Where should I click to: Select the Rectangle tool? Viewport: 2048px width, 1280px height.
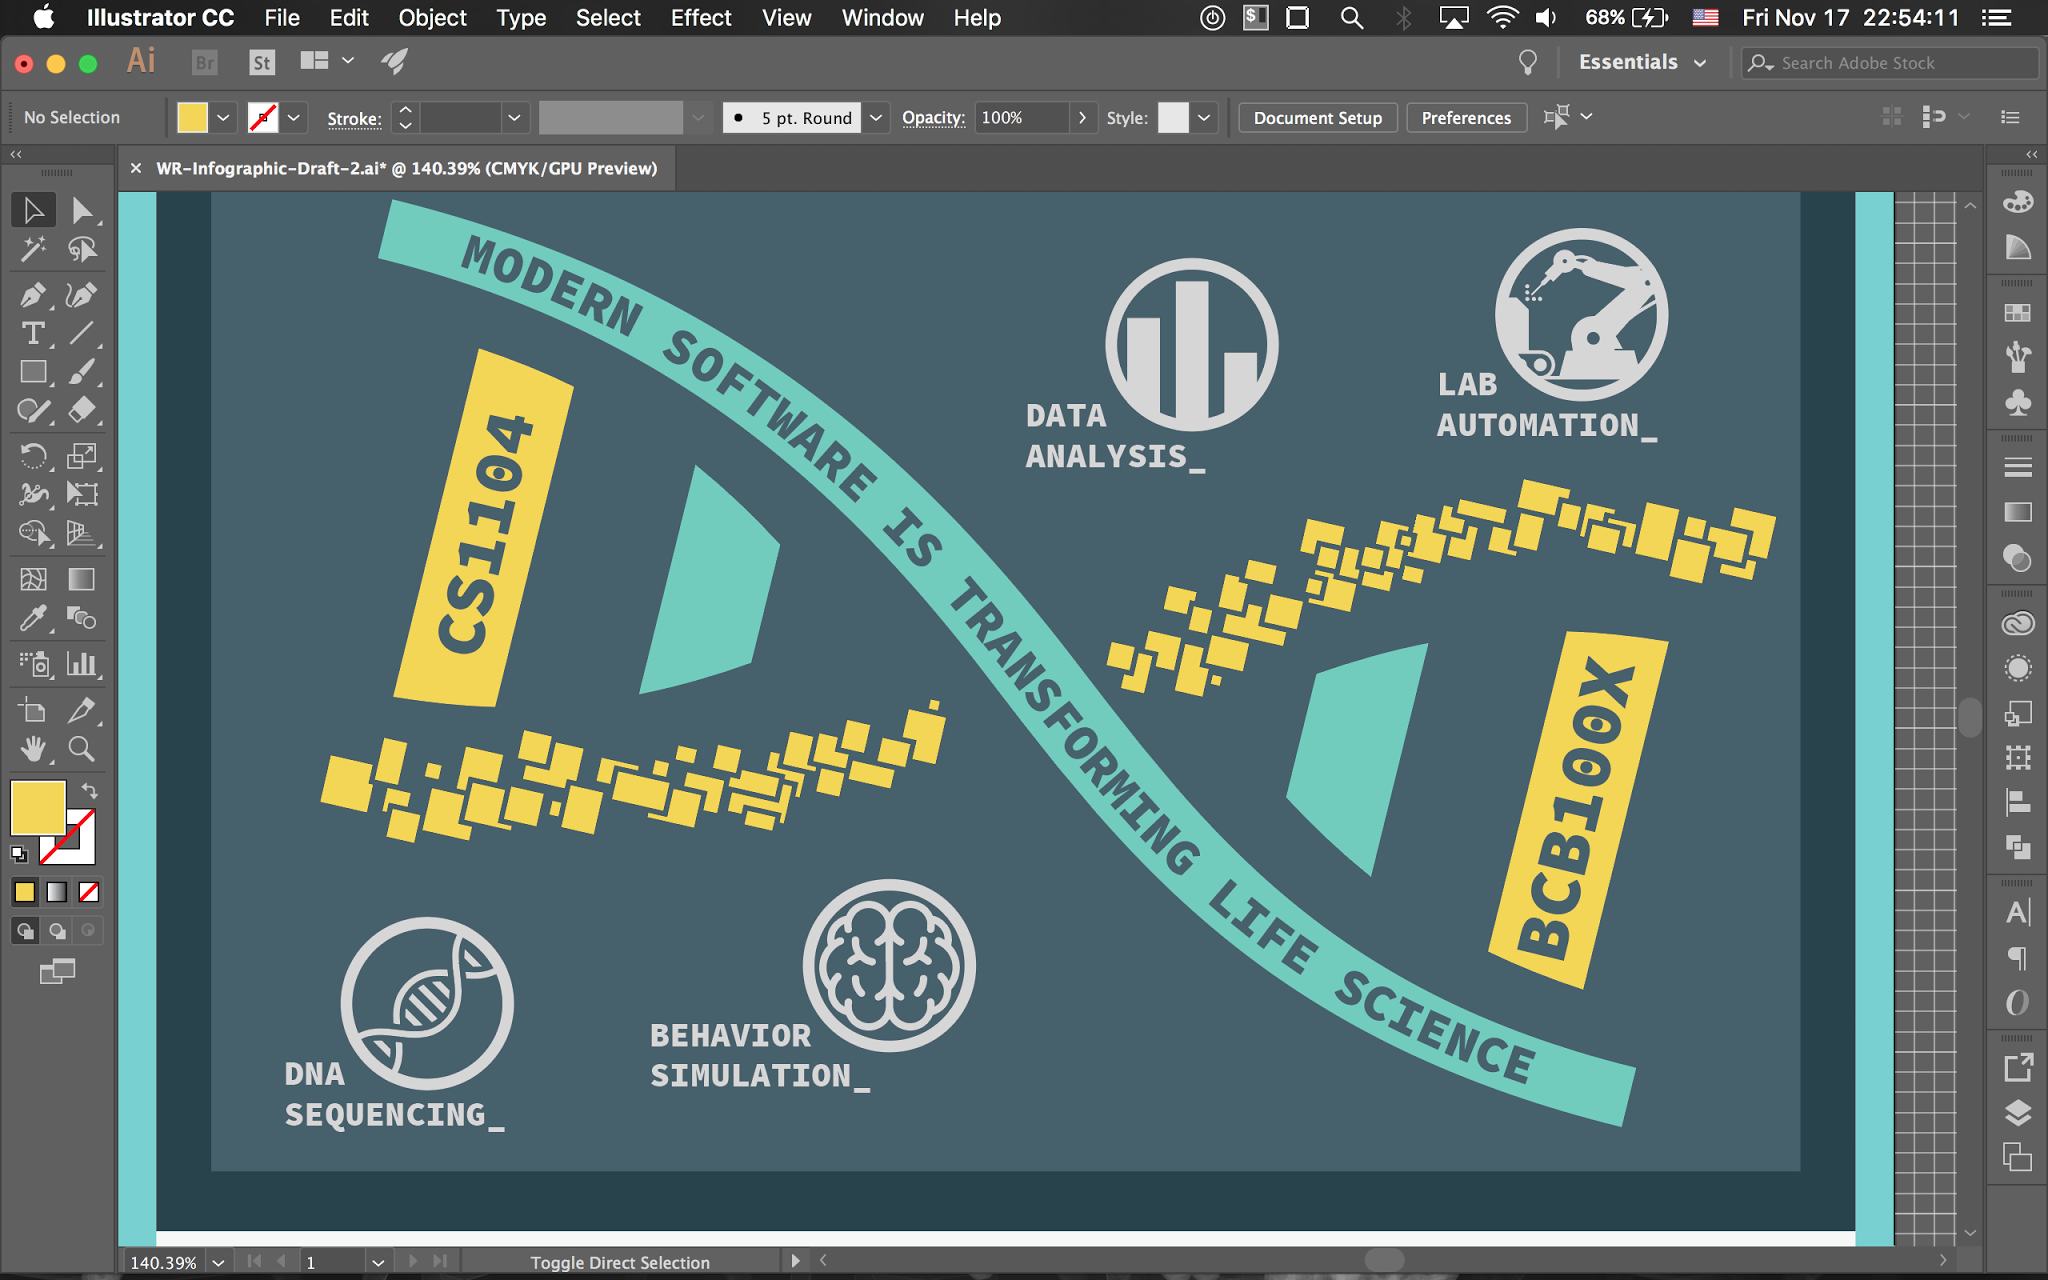click(32, 372)
